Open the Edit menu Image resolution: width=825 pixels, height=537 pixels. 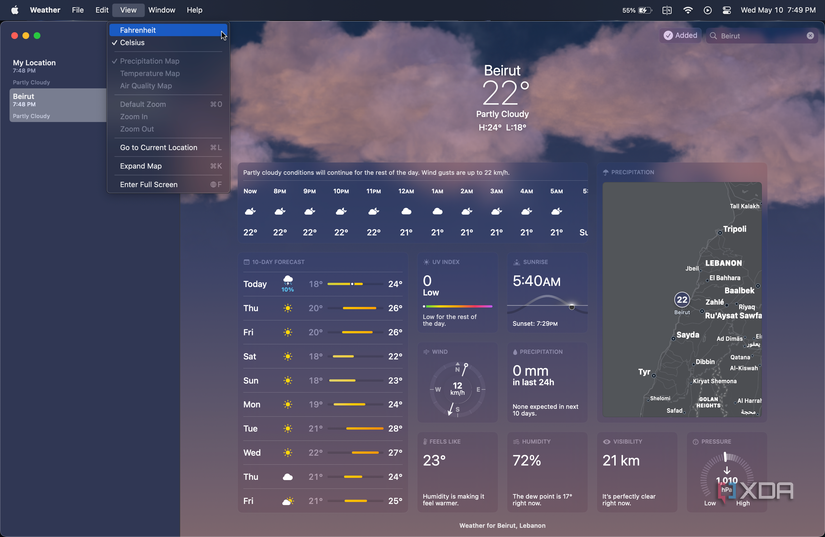coord(102,10)
